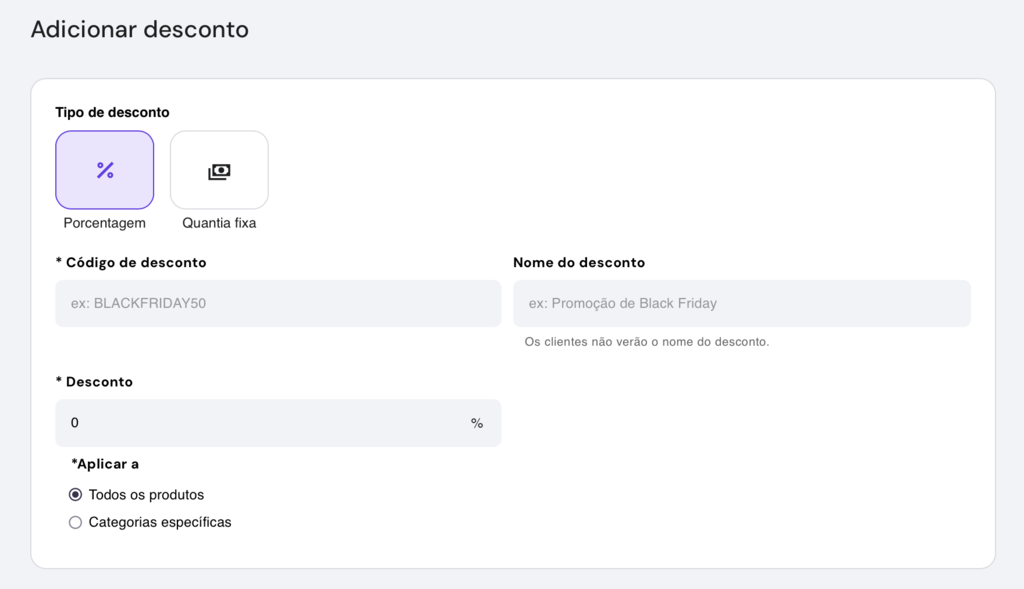
Task: Click the BLACKFRIDAY50 placeholder field
Action: coord(277,303)
